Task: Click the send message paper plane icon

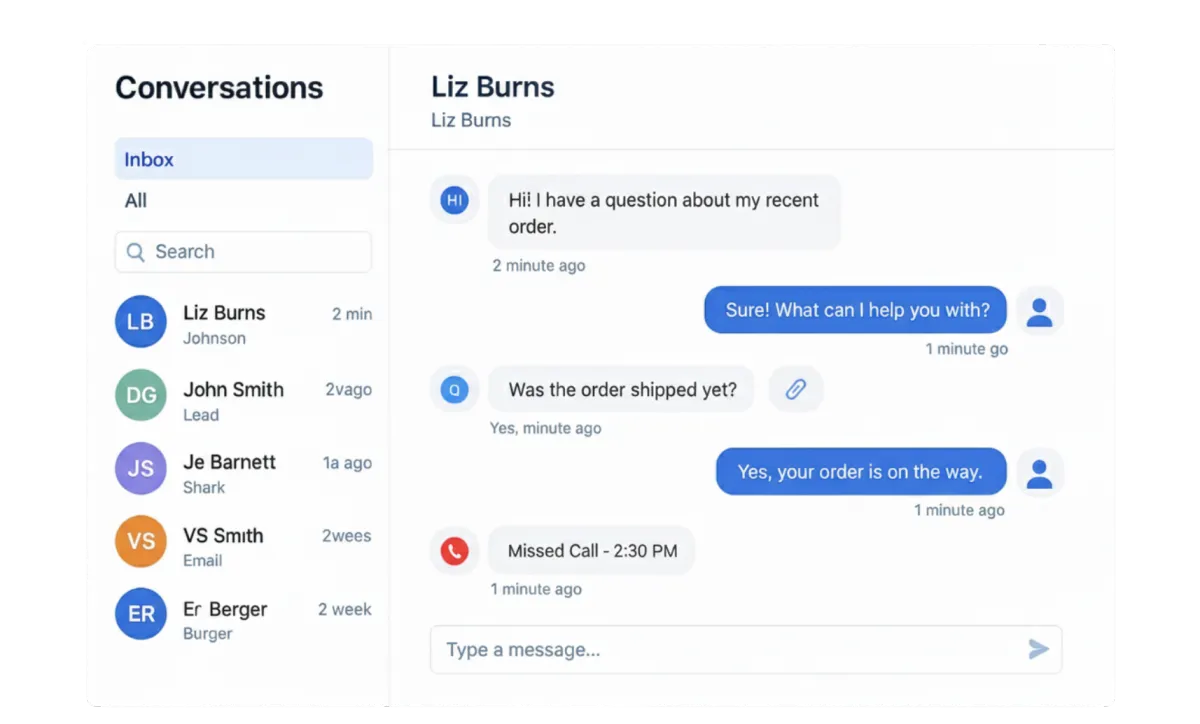Action: (1039, 650)
